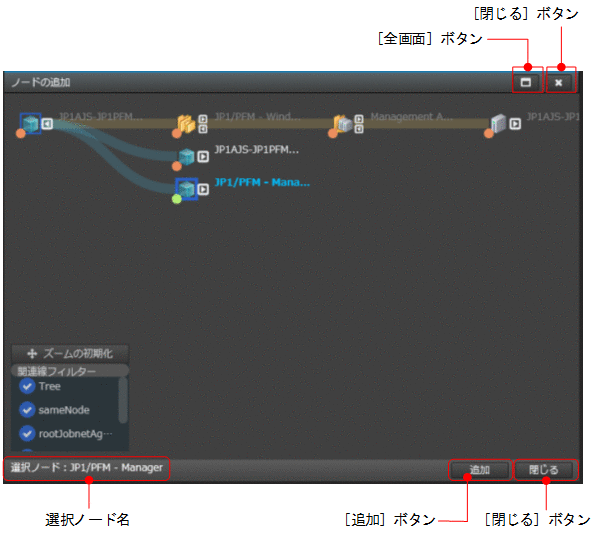
Task: Select the Management A... folder node icon
Action: (343, 123)
